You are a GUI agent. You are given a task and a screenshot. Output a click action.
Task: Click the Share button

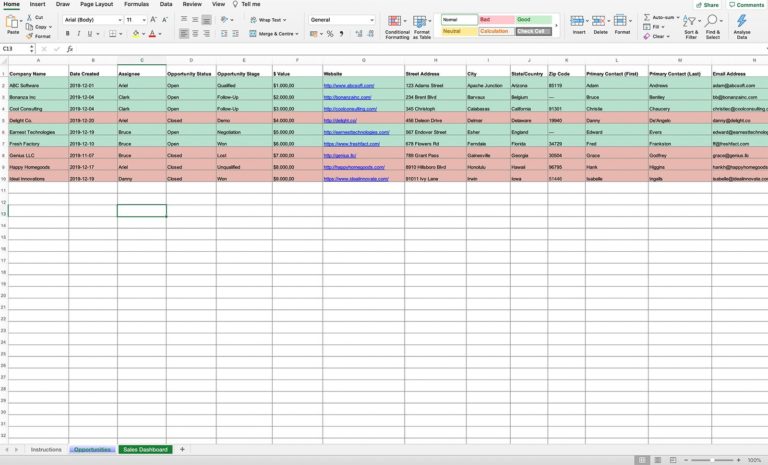pyautogui.click(x=707, y=5)
